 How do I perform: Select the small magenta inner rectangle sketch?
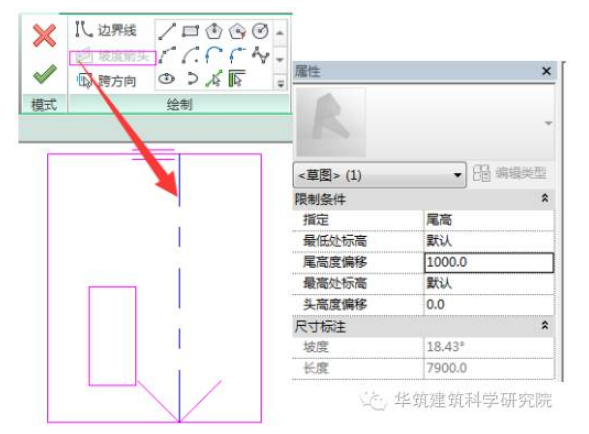click(x=112, y=336)
